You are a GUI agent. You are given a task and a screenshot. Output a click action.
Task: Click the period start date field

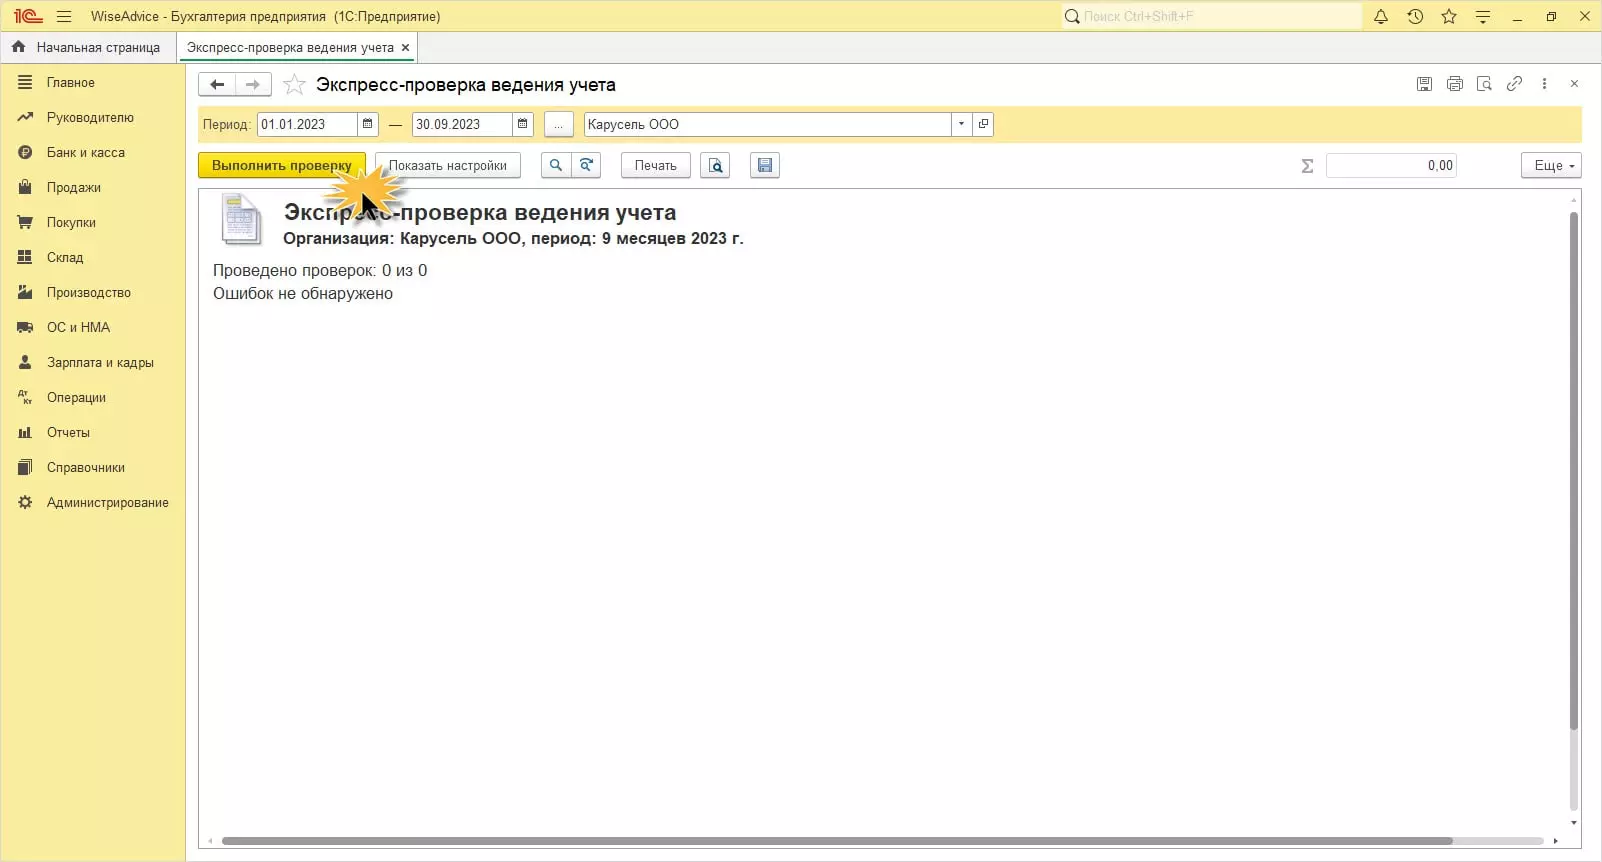307,124
